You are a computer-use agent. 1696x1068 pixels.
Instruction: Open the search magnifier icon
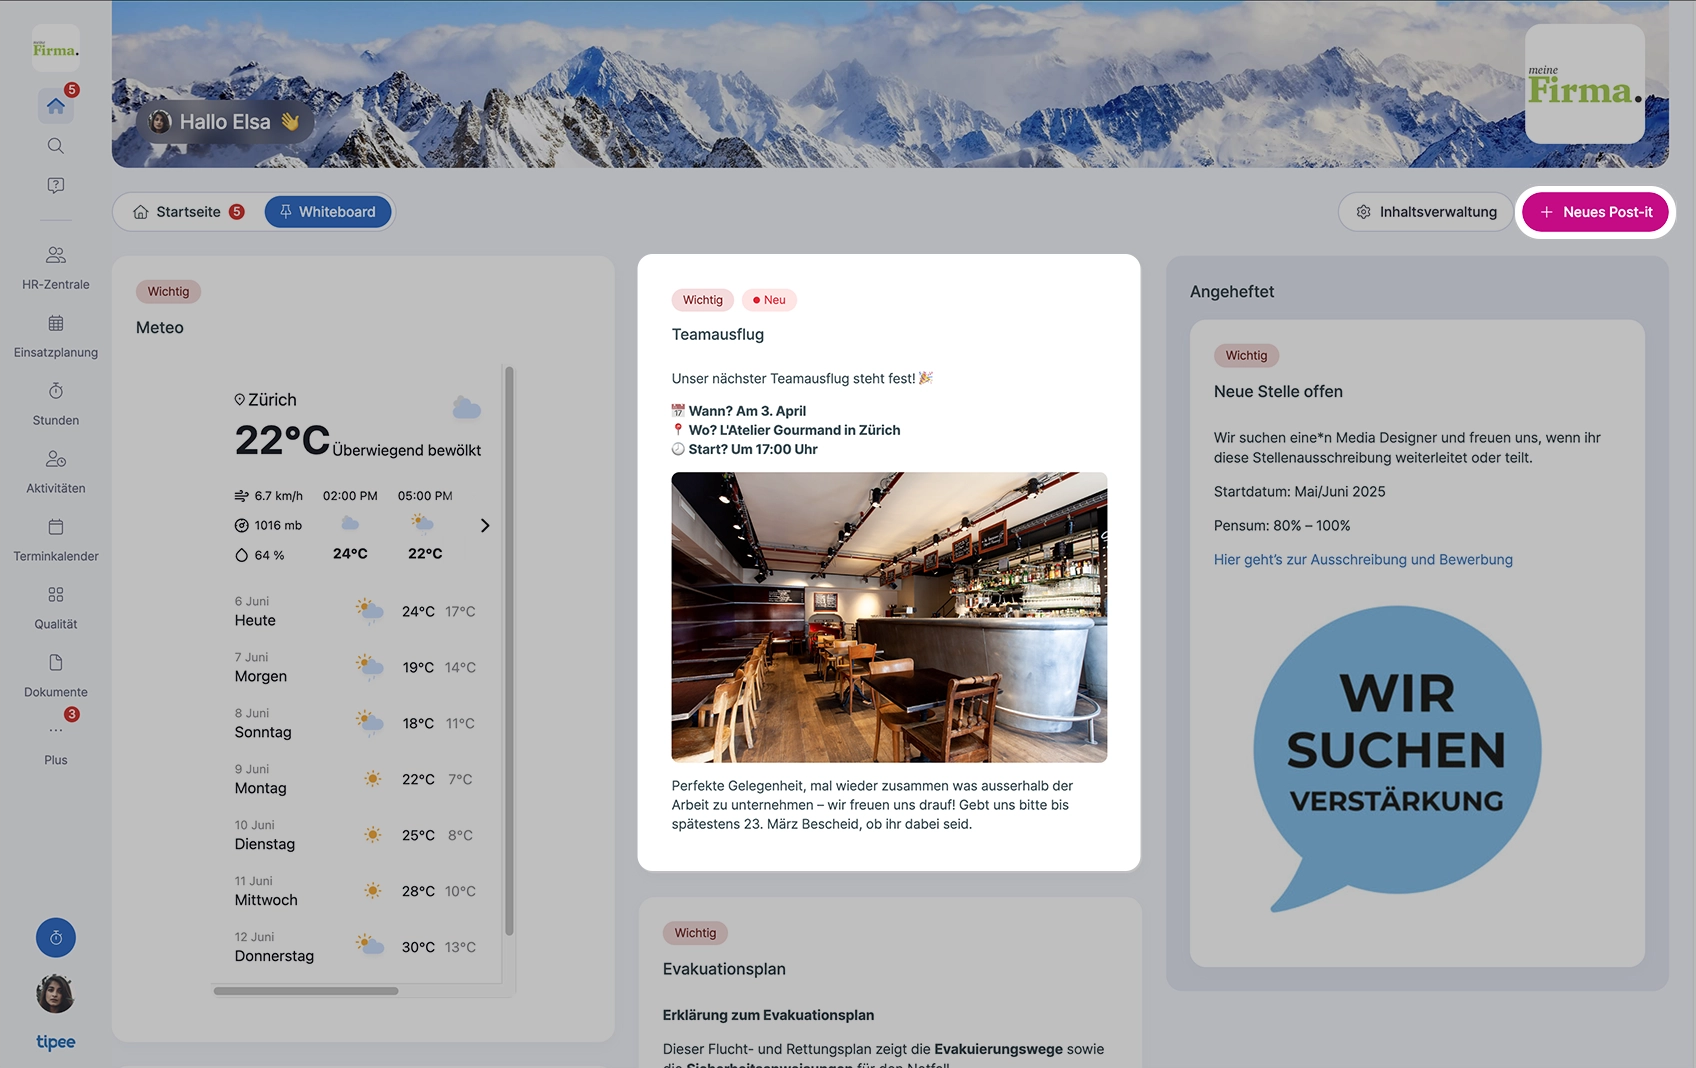(x=56, y=146)
